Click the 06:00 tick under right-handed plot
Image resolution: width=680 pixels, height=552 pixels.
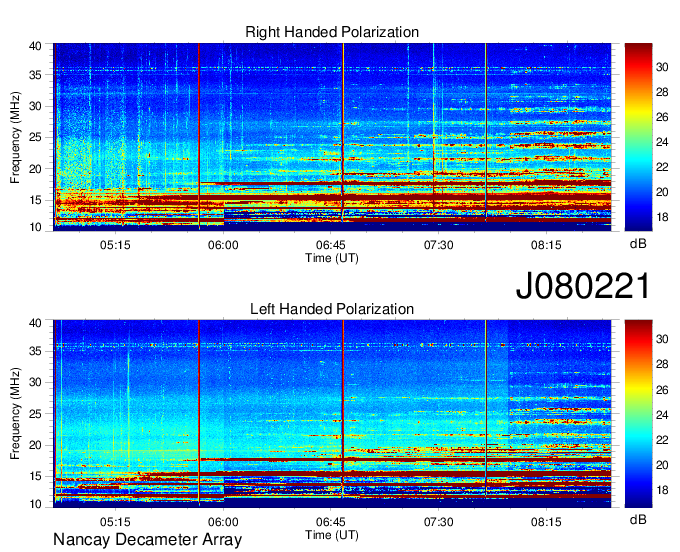click(x=223, y=245)
